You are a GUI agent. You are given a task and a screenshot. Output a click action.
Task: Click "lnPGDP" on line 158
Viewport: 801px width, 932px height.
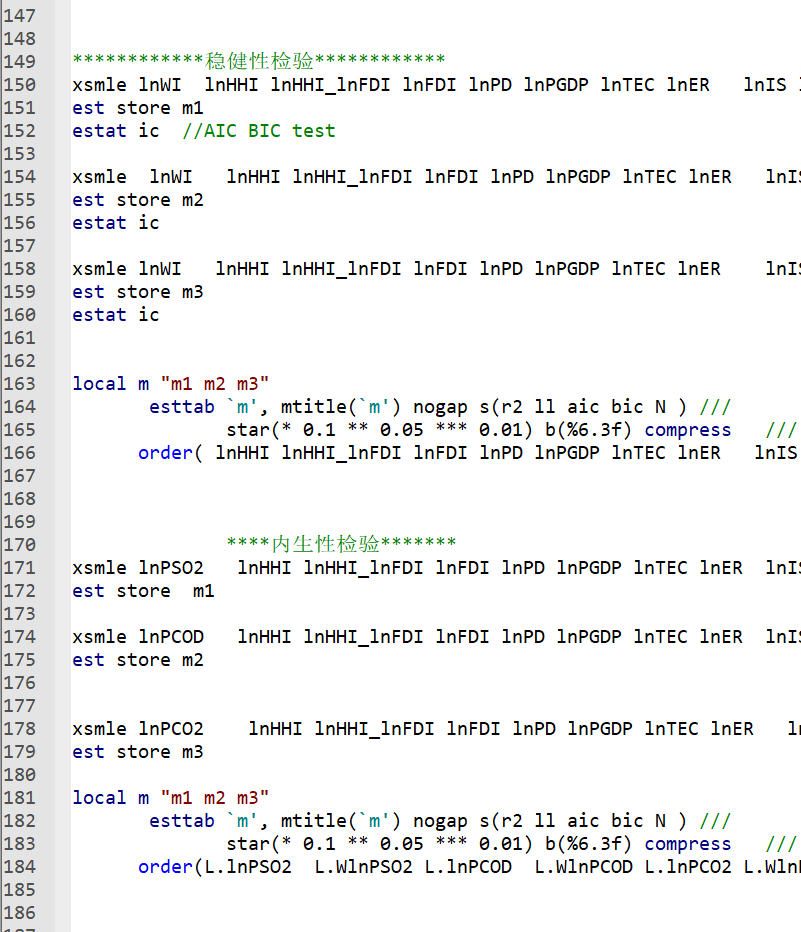pos(567,269)
